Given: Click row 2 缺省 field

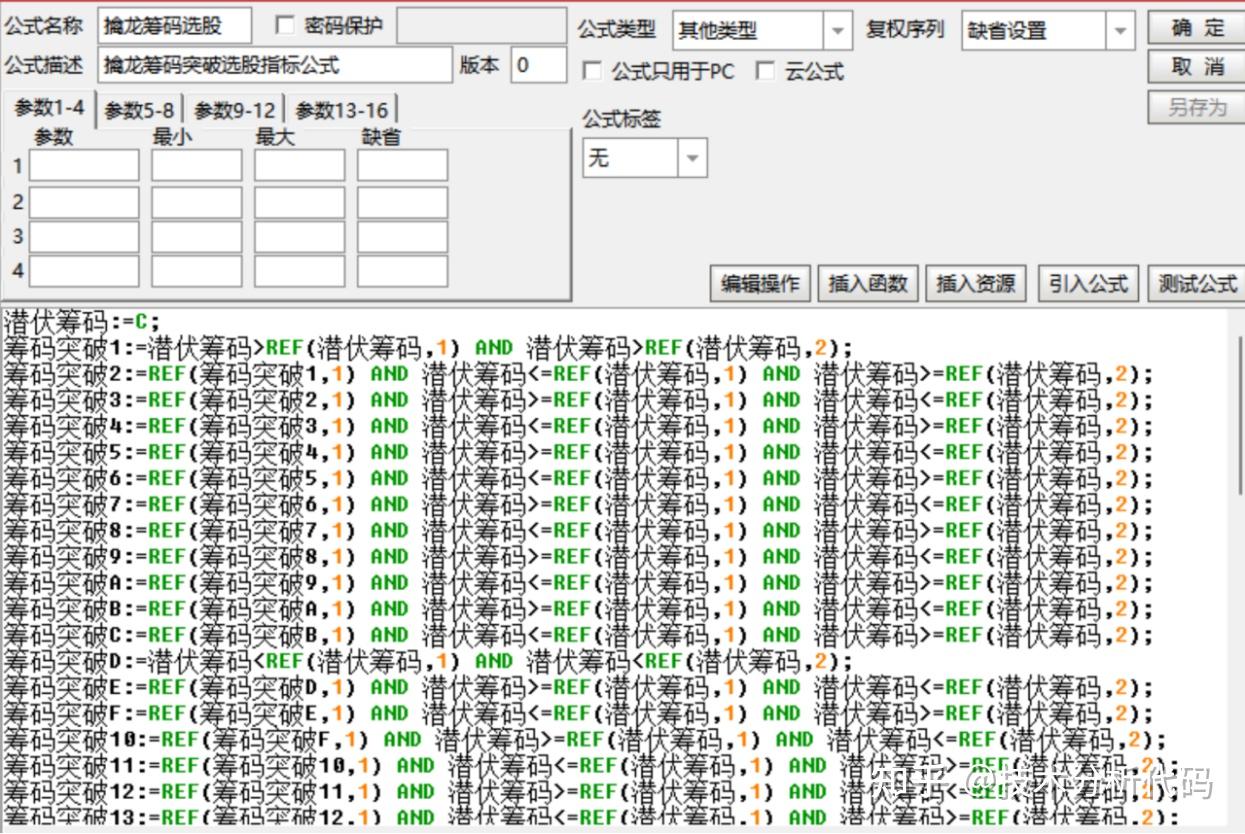Looking at the screenshot, I should pyautogui.click(x=402, y=202).
